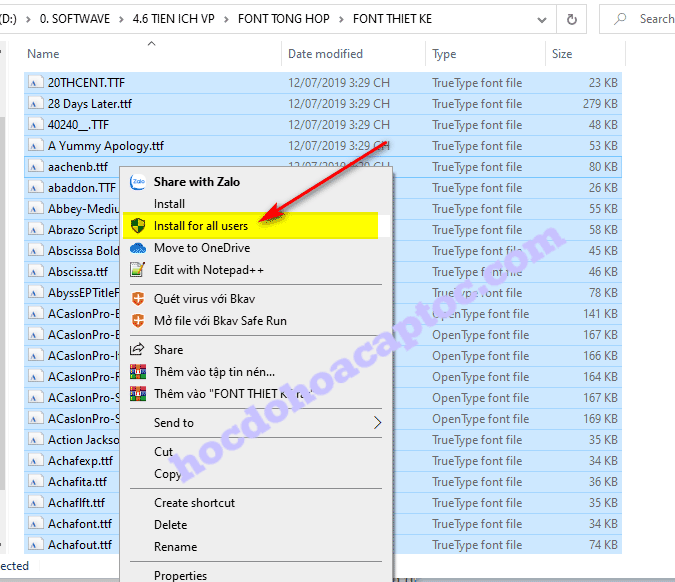The height and width of the screenshot is (582, 675).
Task: Click the shield icon for Install for all users
Action: coord(138,226)
